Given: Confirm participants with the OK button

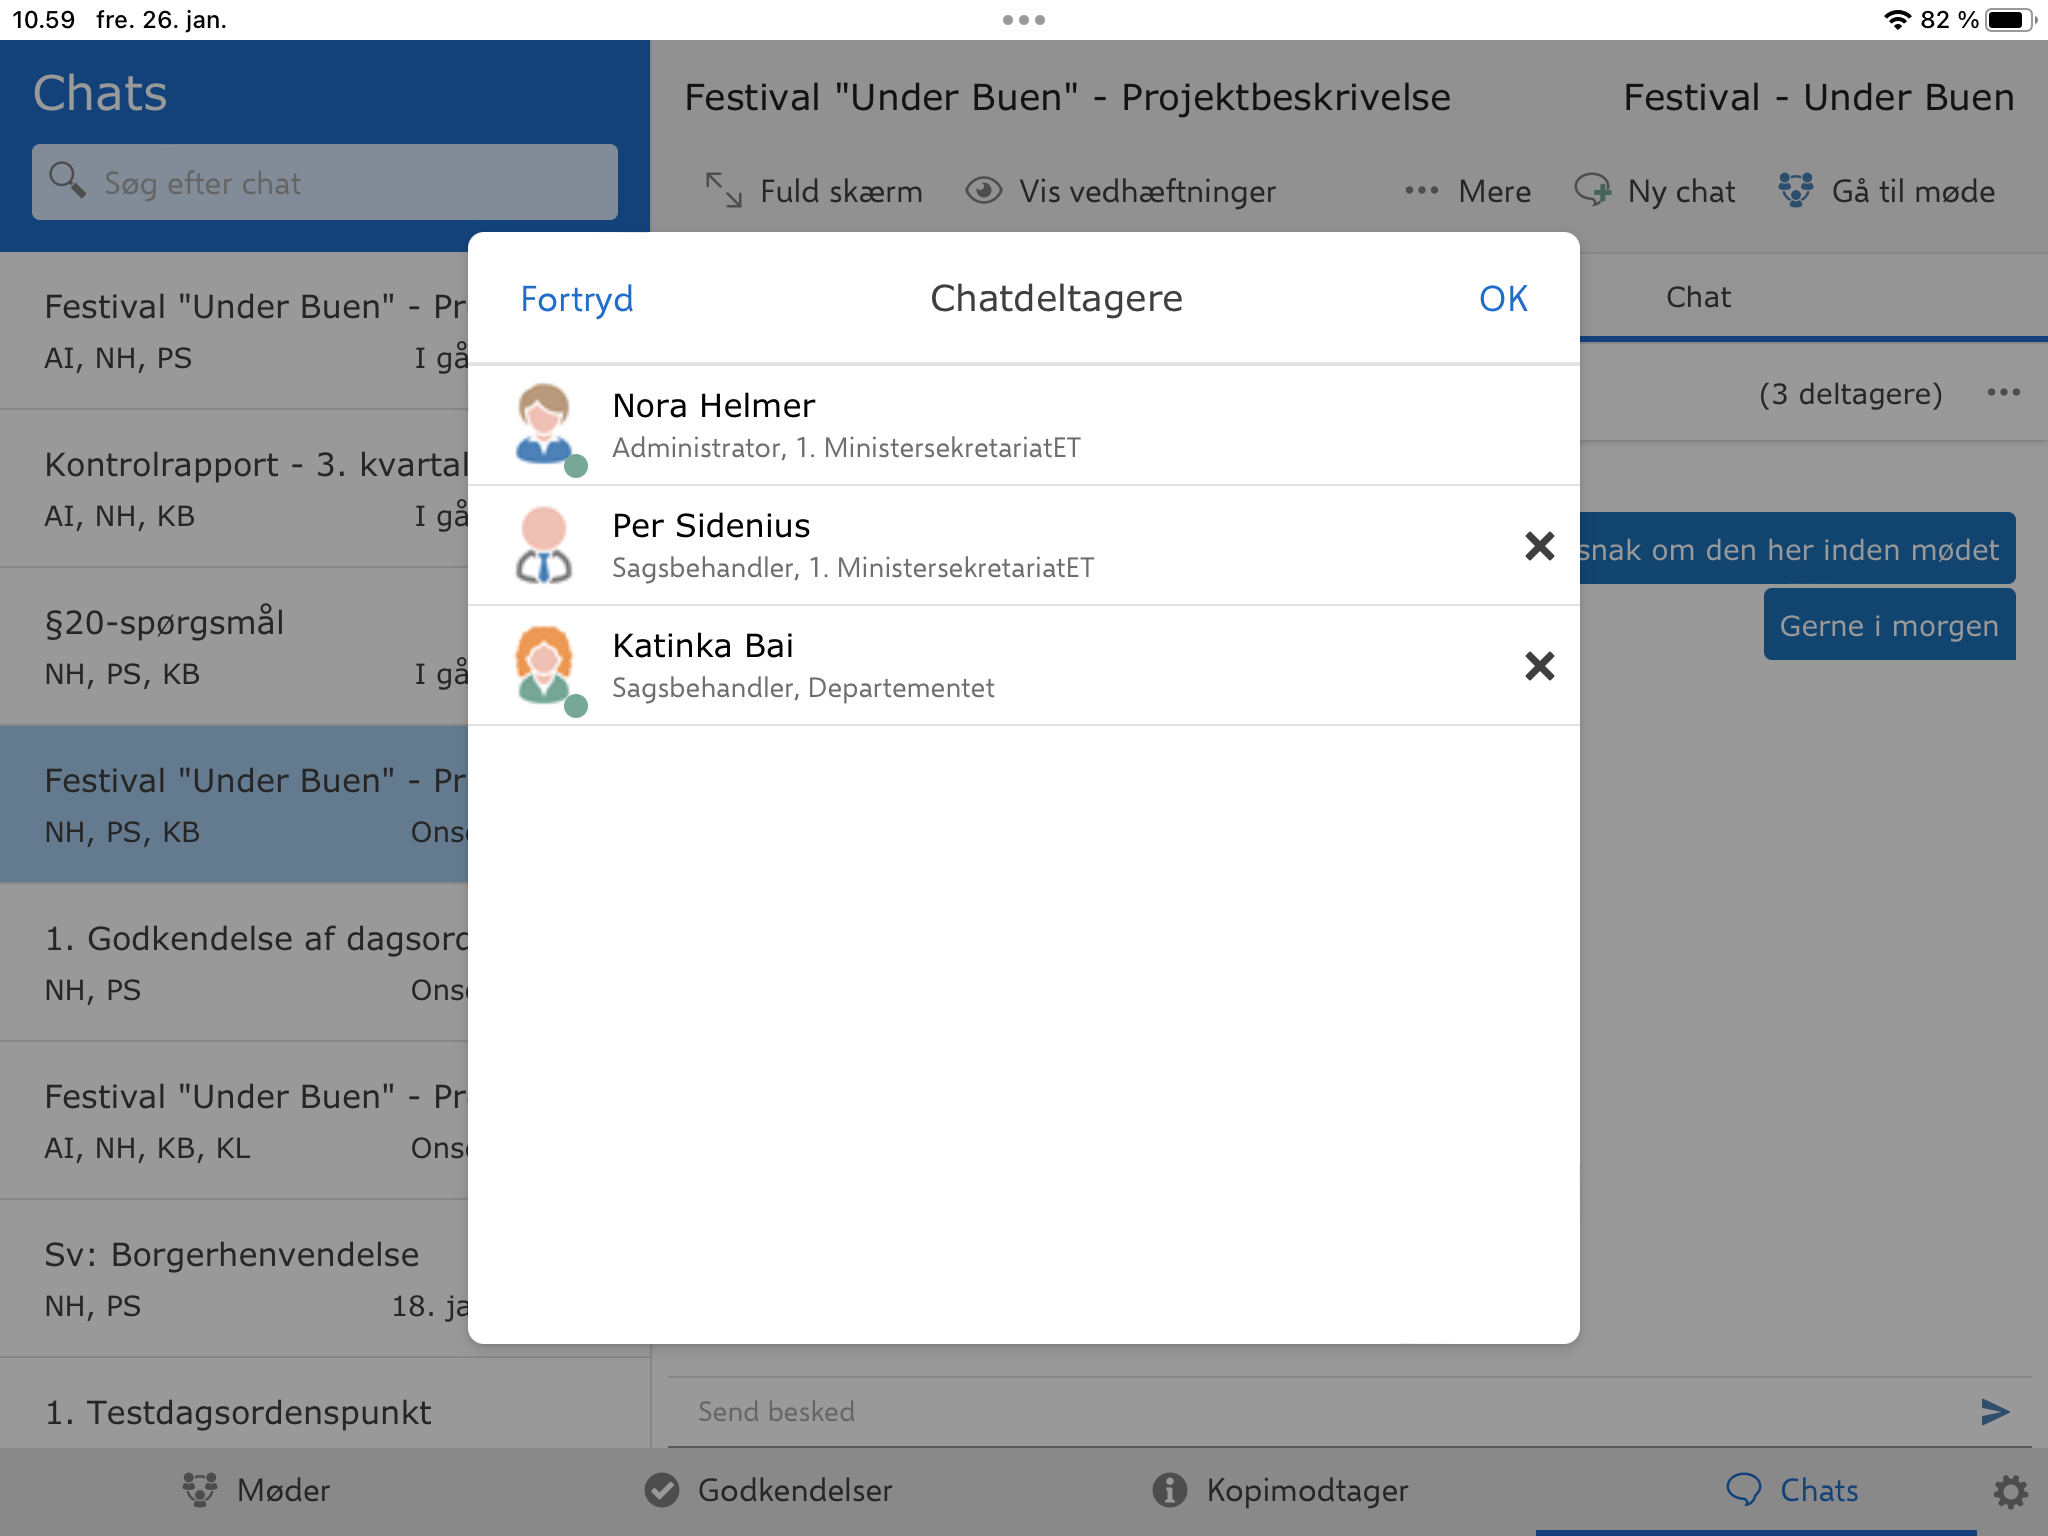Looking at the screenshot, I should click(1502, 299).
